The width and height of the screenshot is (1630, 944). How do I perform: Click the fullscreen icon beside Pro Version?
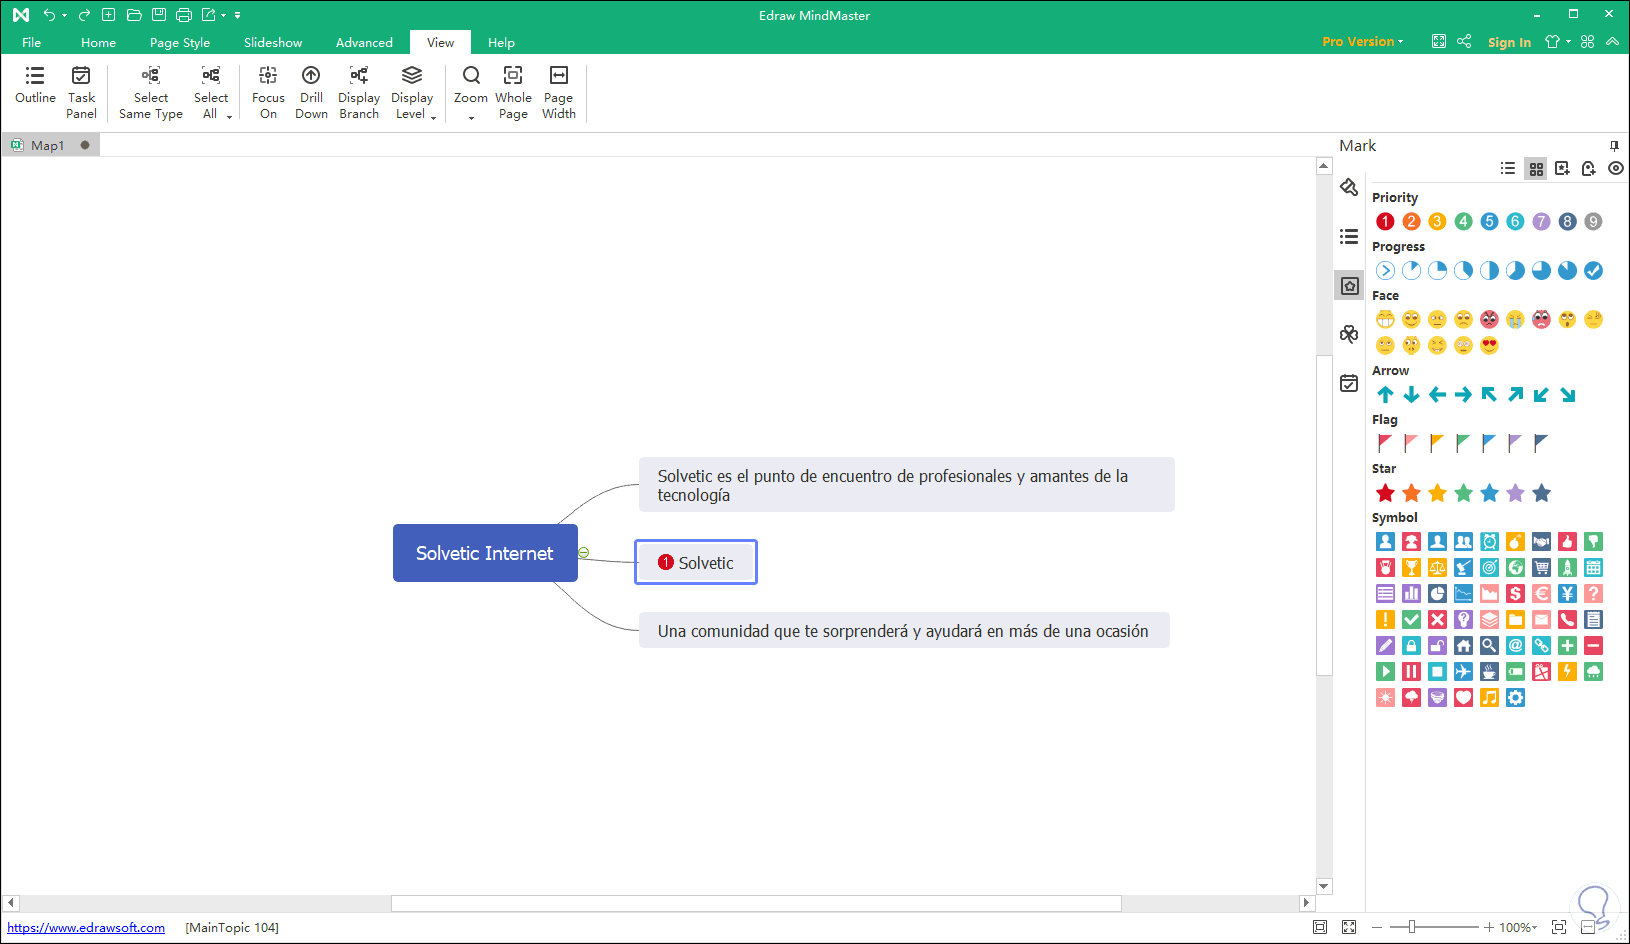pyautogui.click(x=1439, y=42)
